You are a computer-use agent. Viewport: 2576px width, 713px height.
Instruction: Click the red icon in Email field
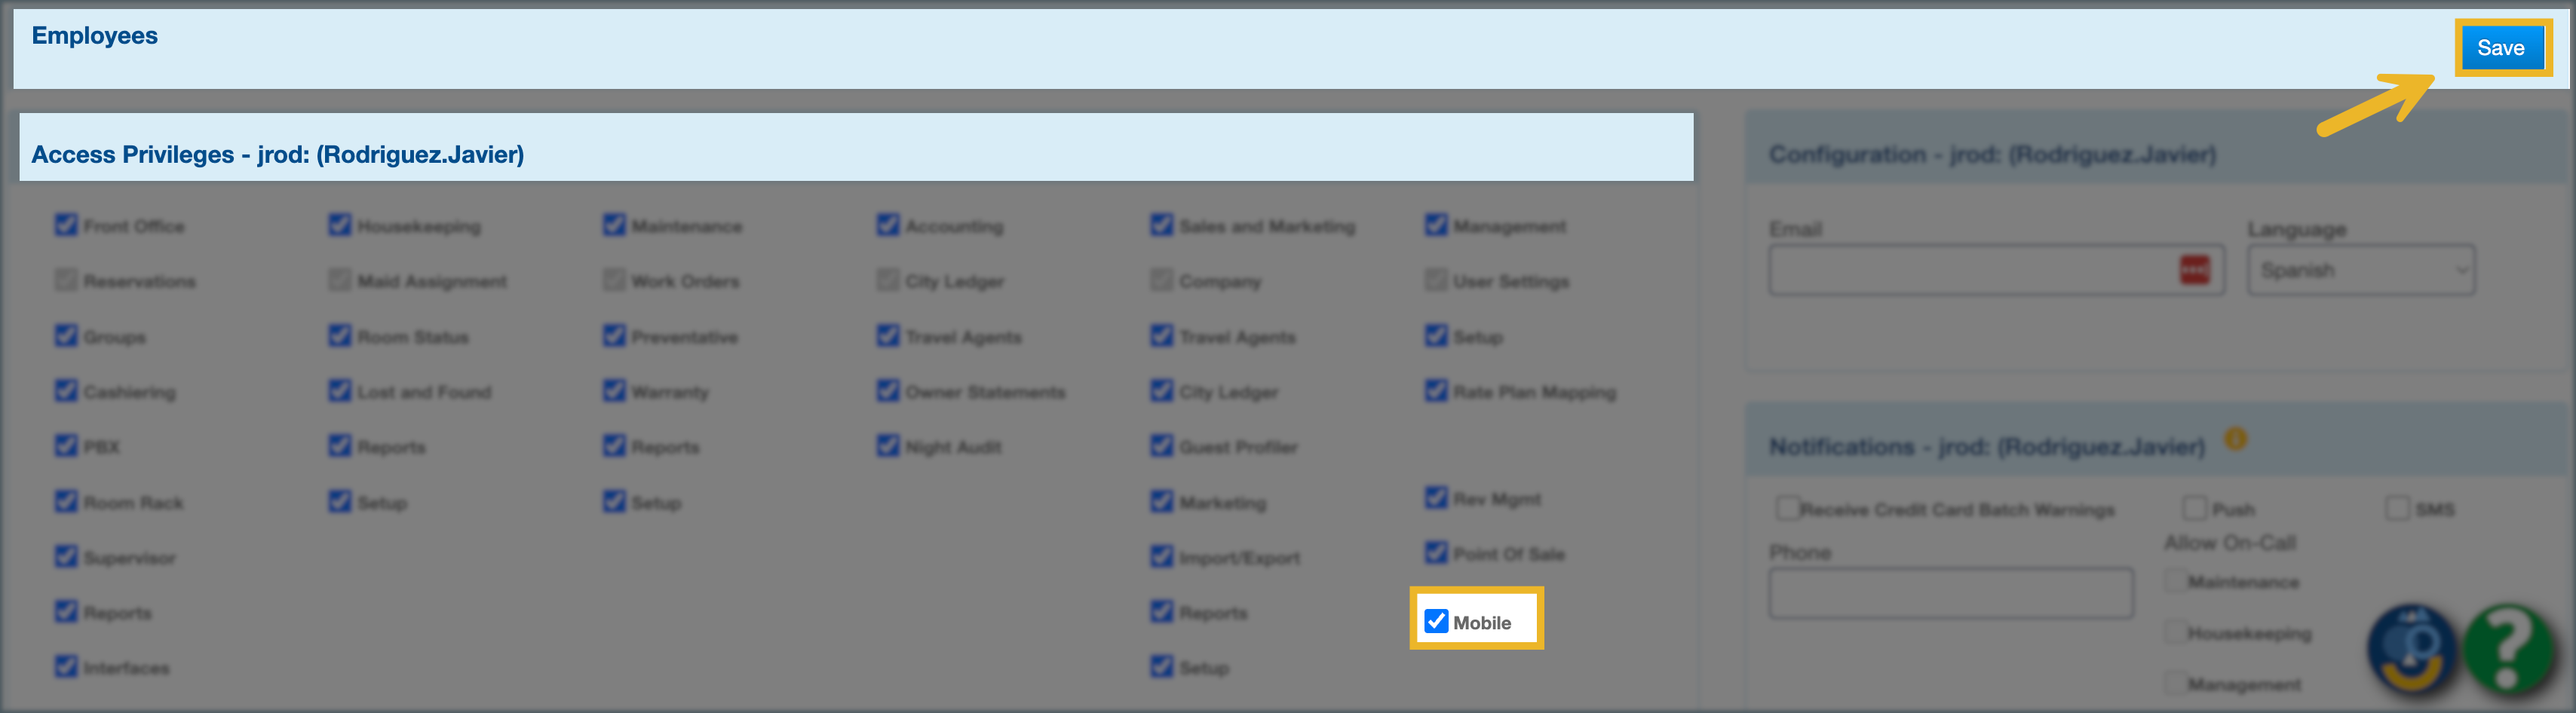tap(2194, 270)
